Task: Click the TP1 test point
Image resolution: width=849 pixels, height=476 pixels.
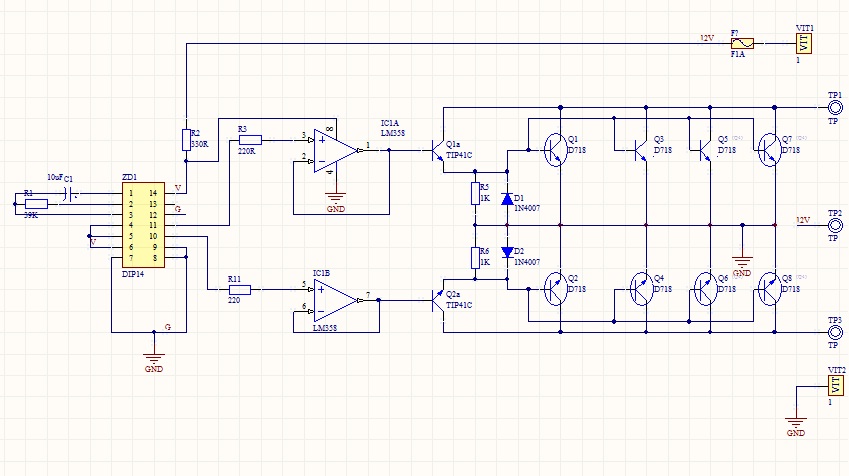Action: coord(835,108)
